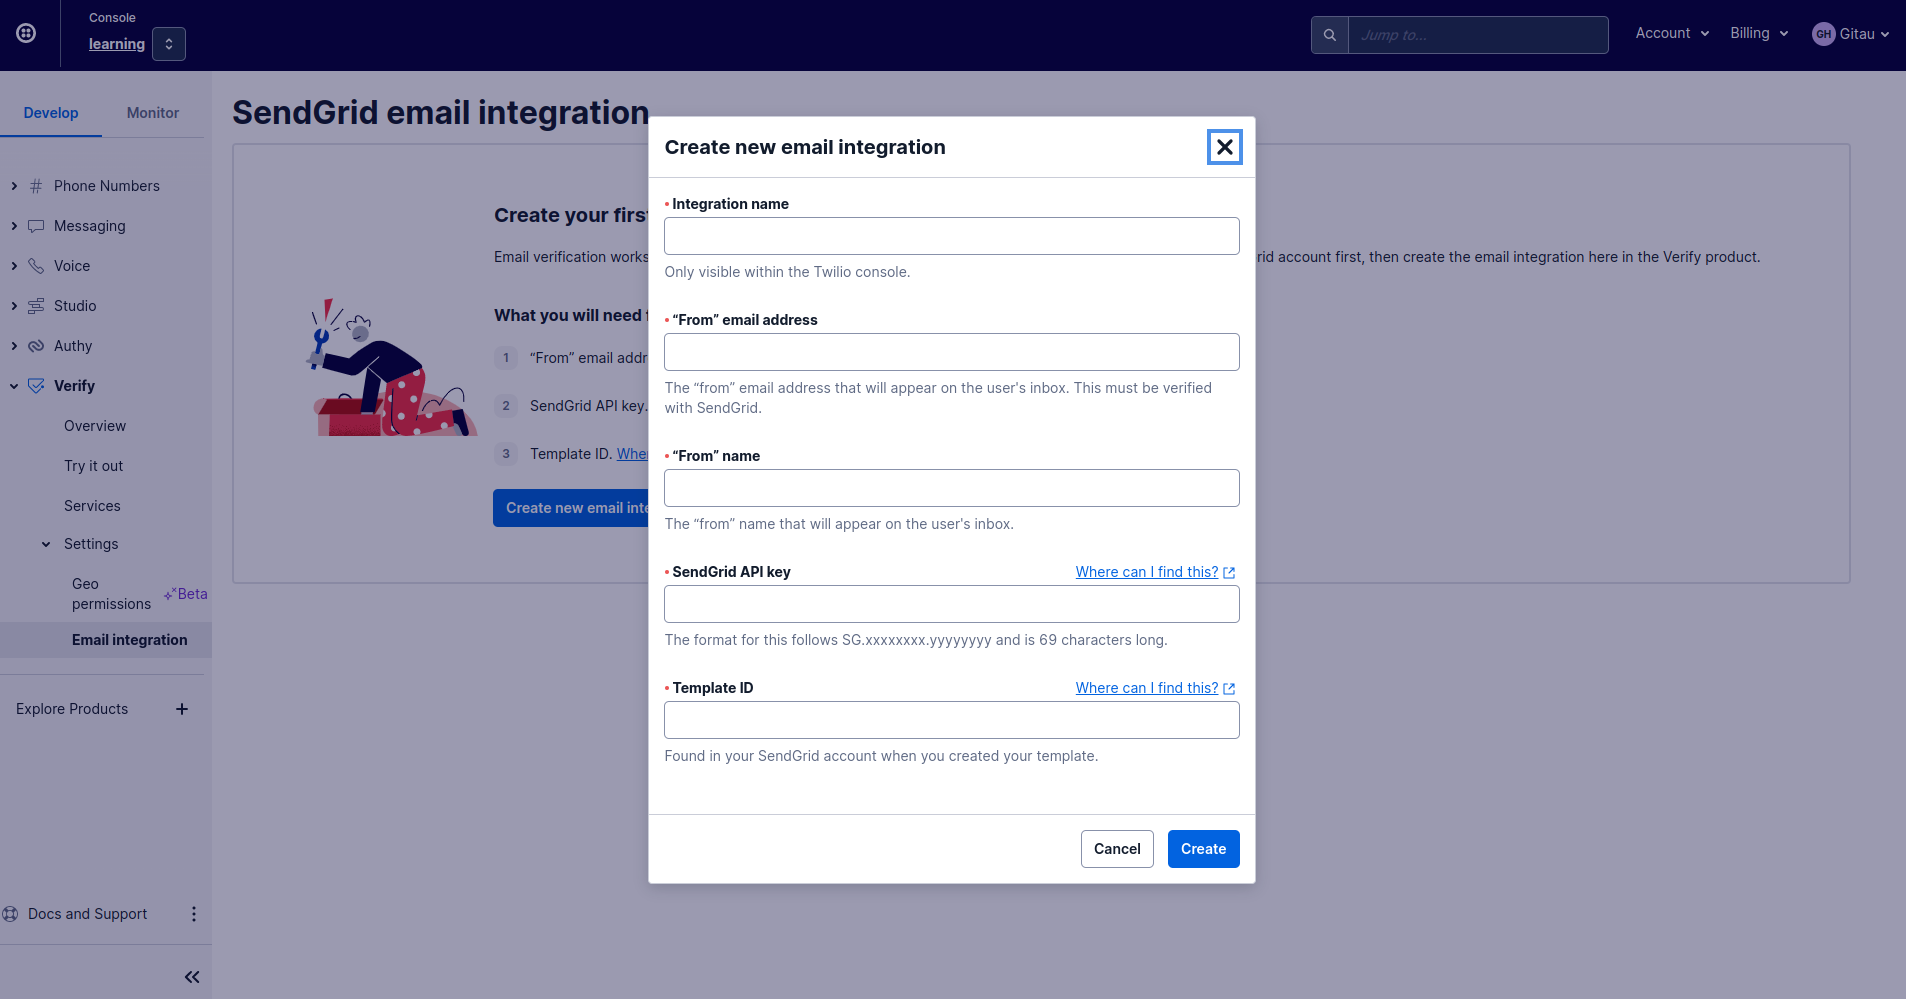Click the Studio flow icon

[x=36, y=306]
